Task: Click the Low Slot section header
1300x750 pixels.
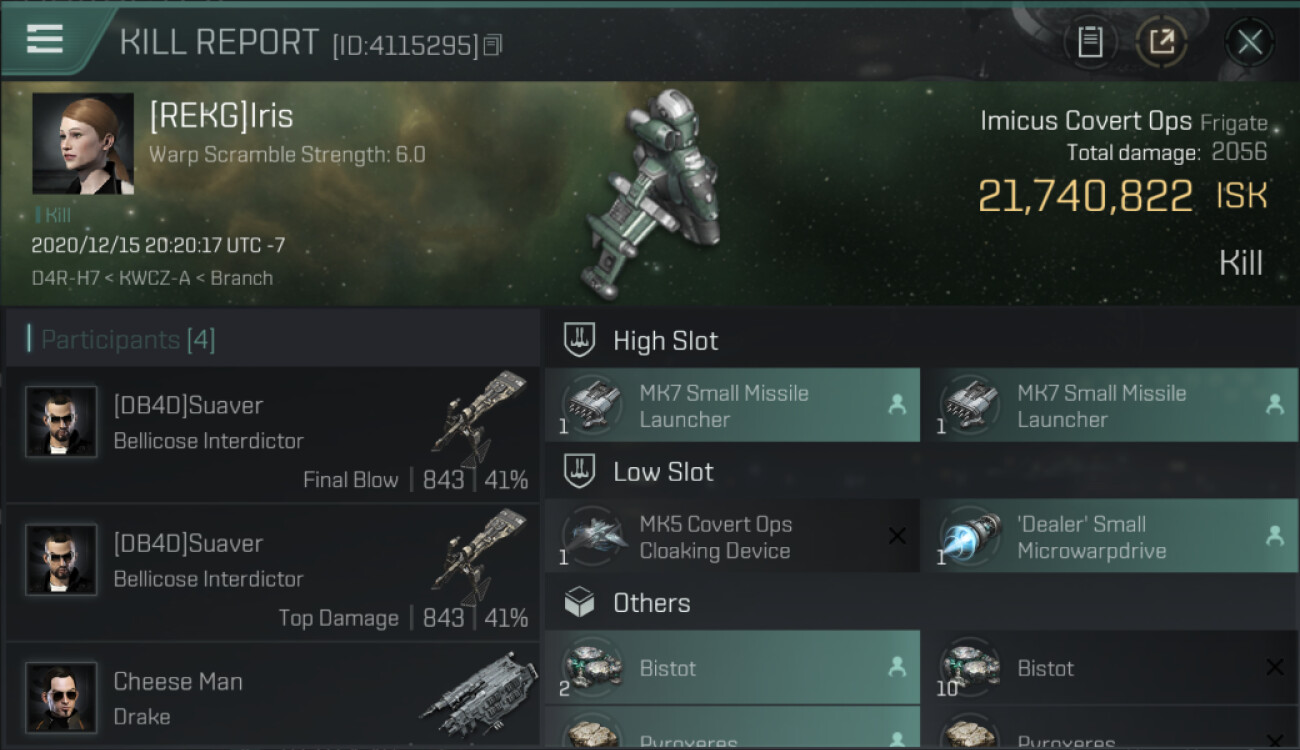Action: click(663, 472)
